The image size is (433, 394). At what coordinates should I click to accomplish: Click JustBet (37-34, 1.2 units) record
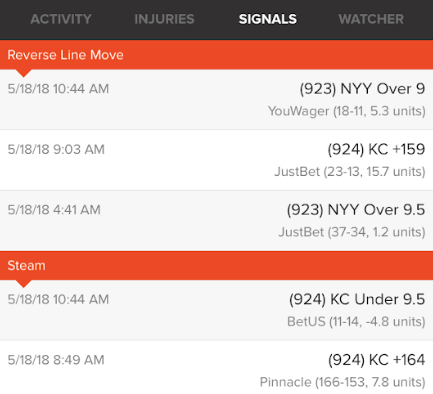[x=352, y=232]
